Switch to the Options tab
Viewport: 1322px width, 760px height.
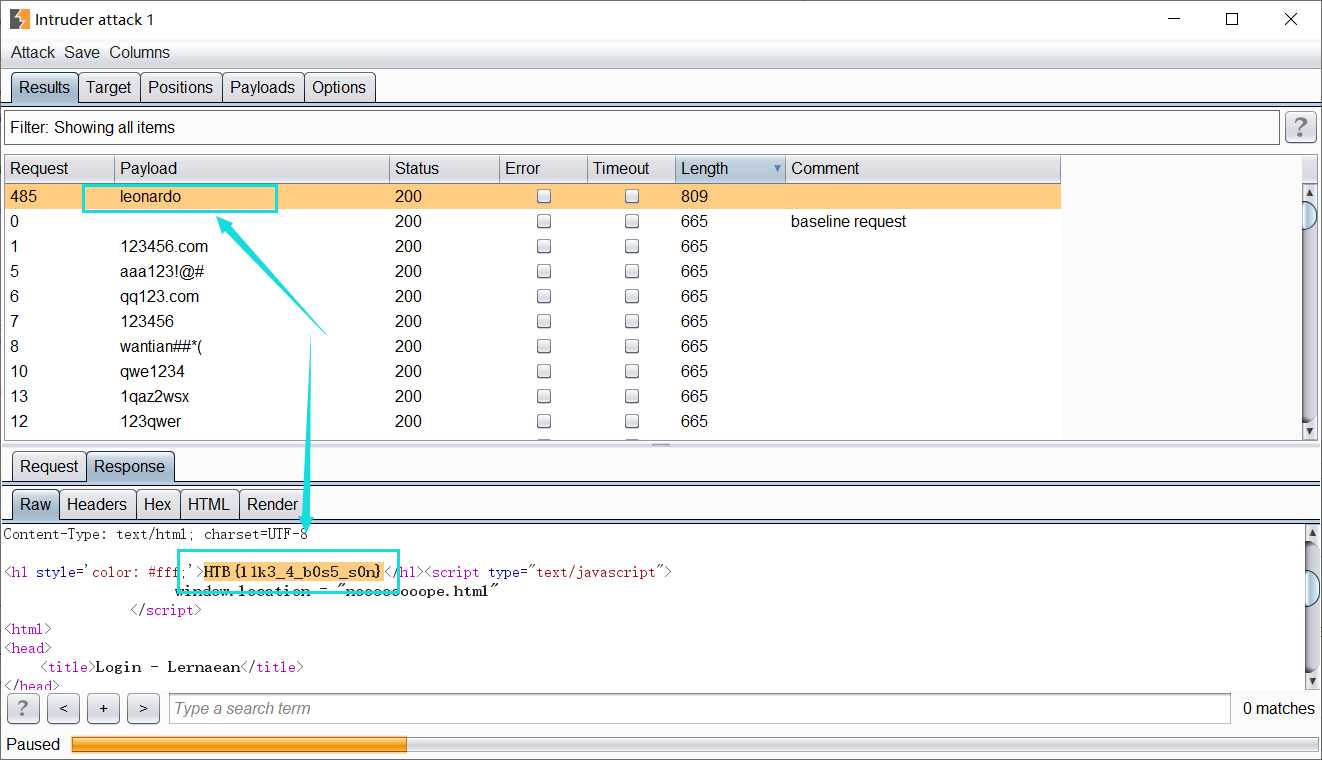[x=339, y=87]
